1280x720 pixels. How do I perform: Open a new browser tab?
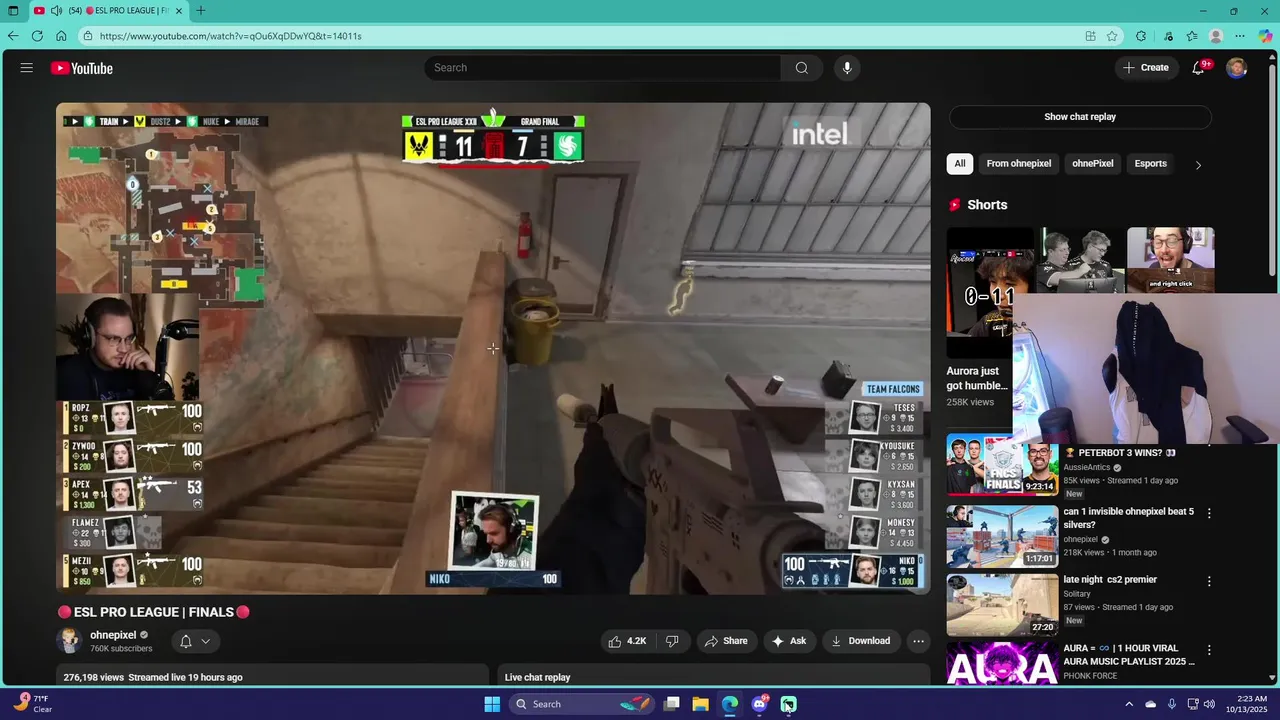201,11
